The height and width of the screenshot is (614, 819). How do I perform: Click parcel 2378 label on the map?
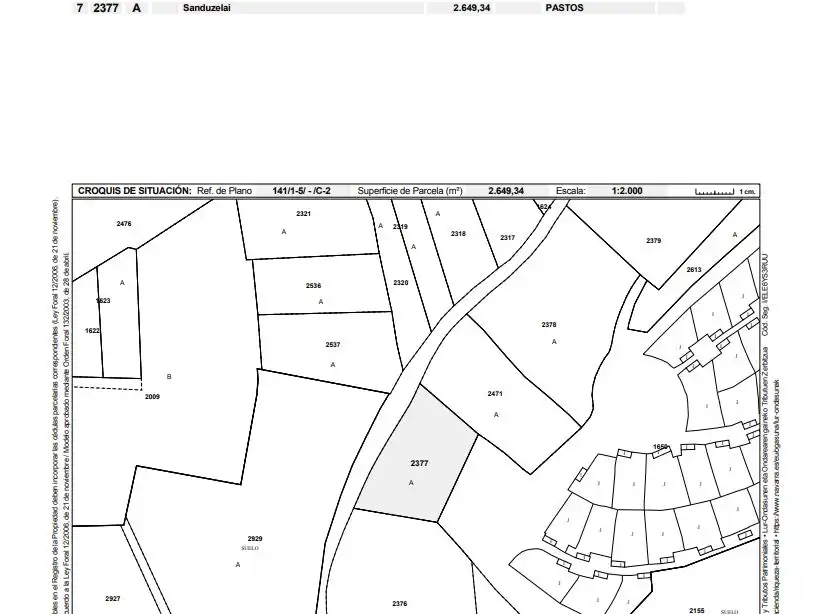(549, 325)
